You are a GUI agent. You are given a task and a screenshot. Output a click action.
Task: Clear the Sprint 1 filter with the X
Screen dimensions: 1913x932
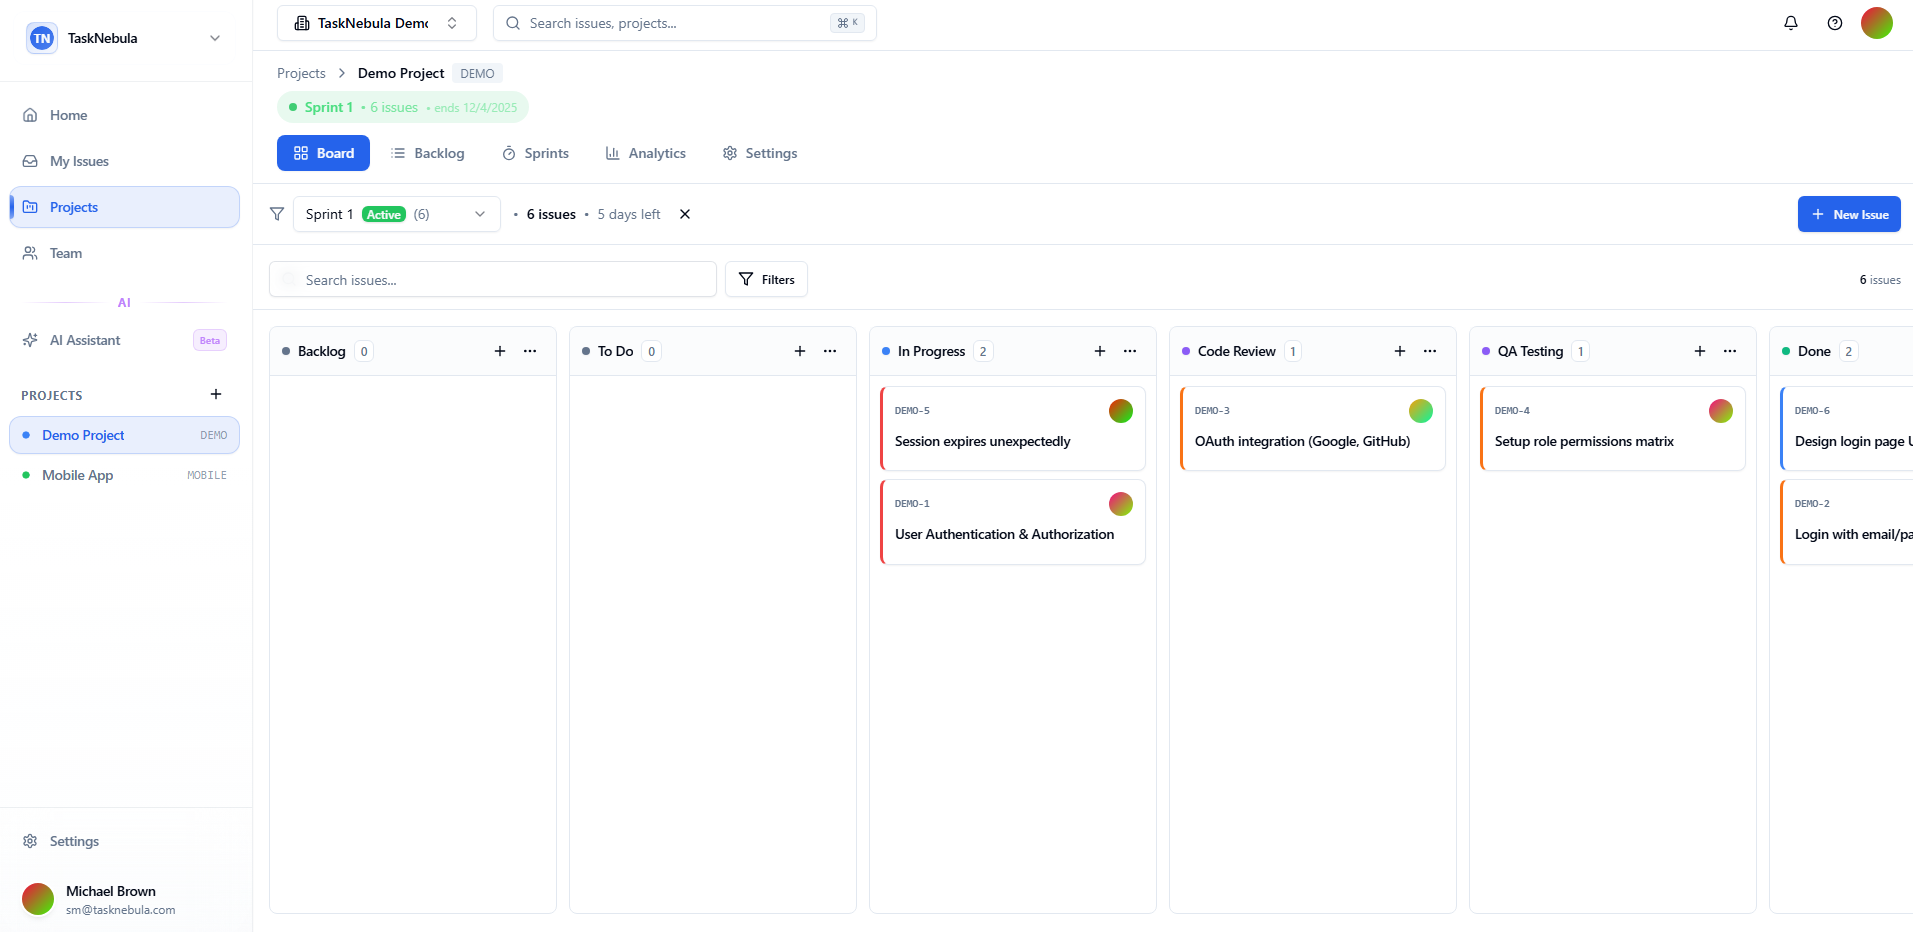pos(684,214)
